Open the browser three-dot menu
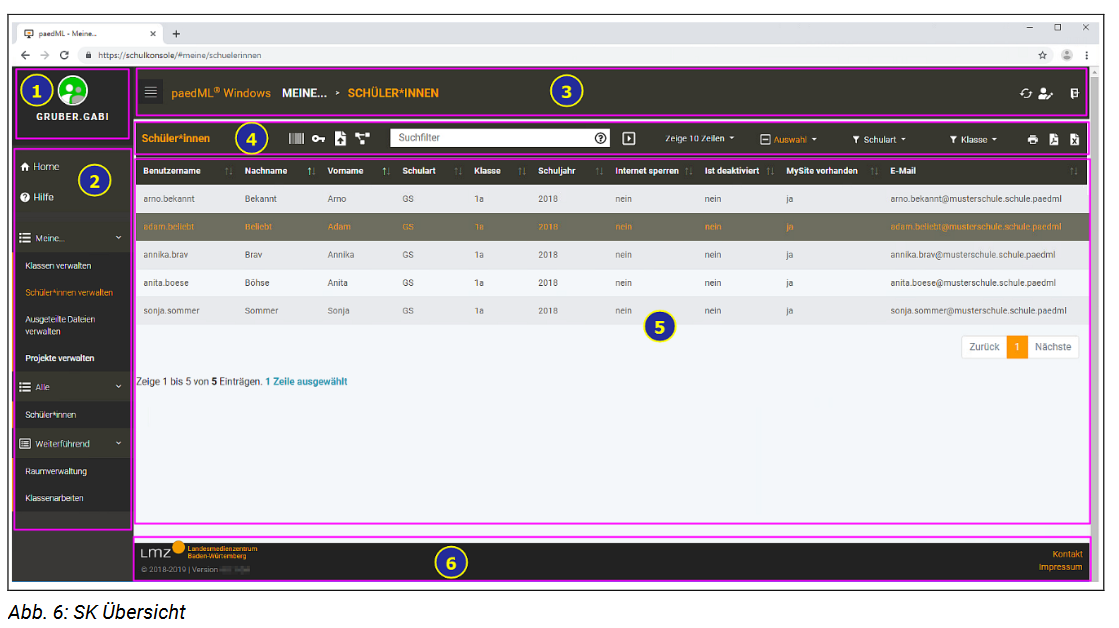This screenshot has width=1119, height=628. (x=1087, y=55)
